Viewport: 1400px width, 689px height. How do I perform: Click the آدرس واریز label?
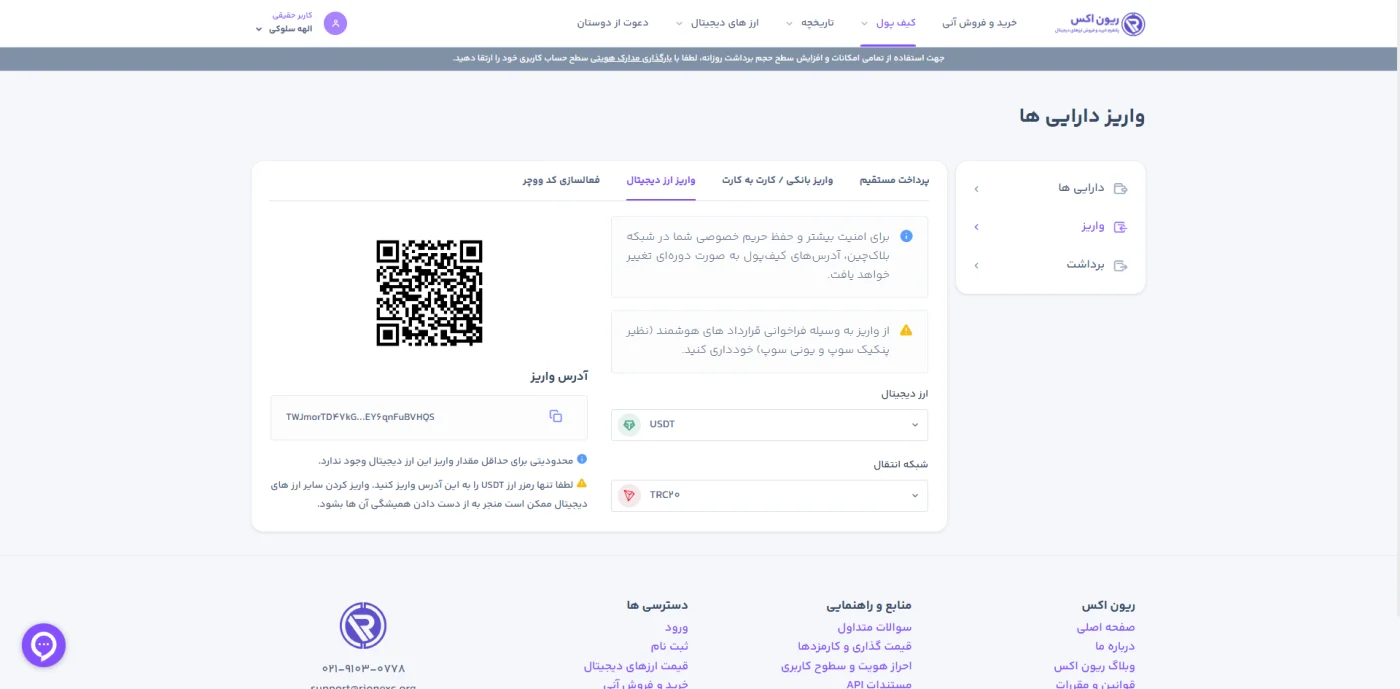(x=559, y=376)
